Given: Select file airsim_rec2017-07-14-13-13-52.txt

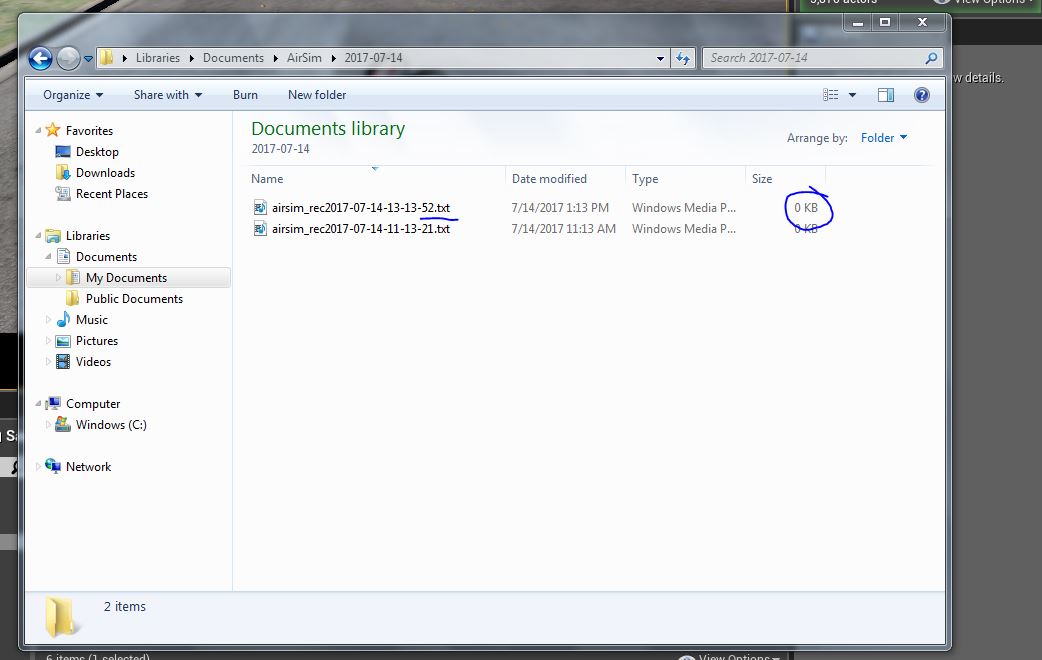Looking at the screenshot, I should (361, 208).
